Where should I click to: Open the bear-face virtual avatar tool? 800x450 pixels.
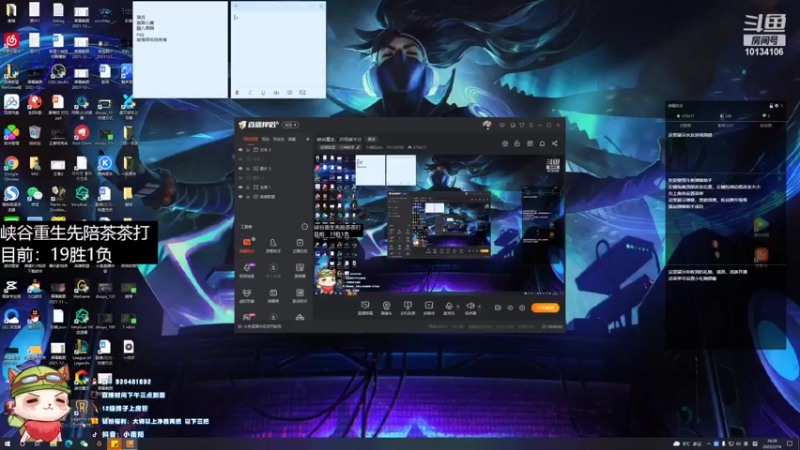(x=247, y=295)
